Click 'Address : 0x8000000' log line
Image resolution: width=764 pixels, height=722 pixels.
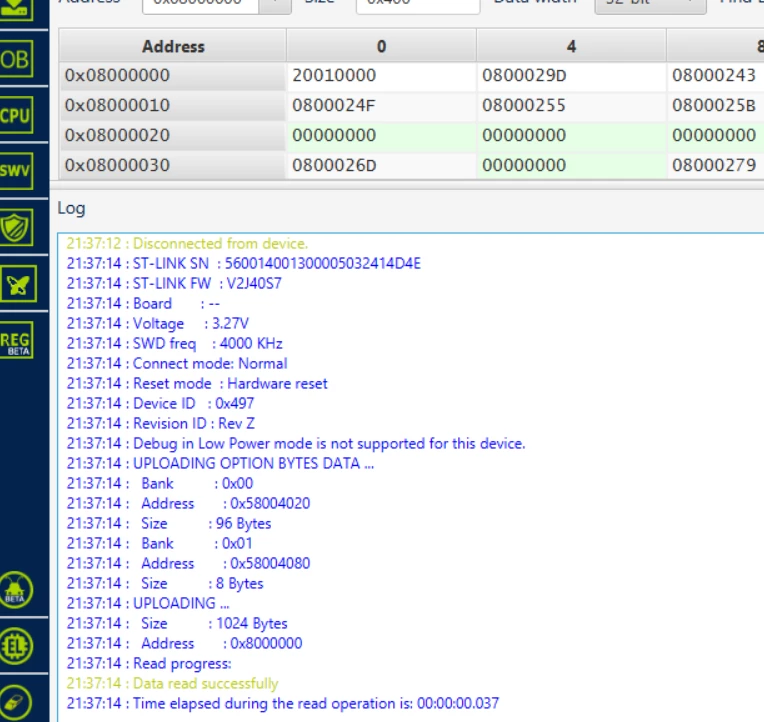(x=184, y=643)
